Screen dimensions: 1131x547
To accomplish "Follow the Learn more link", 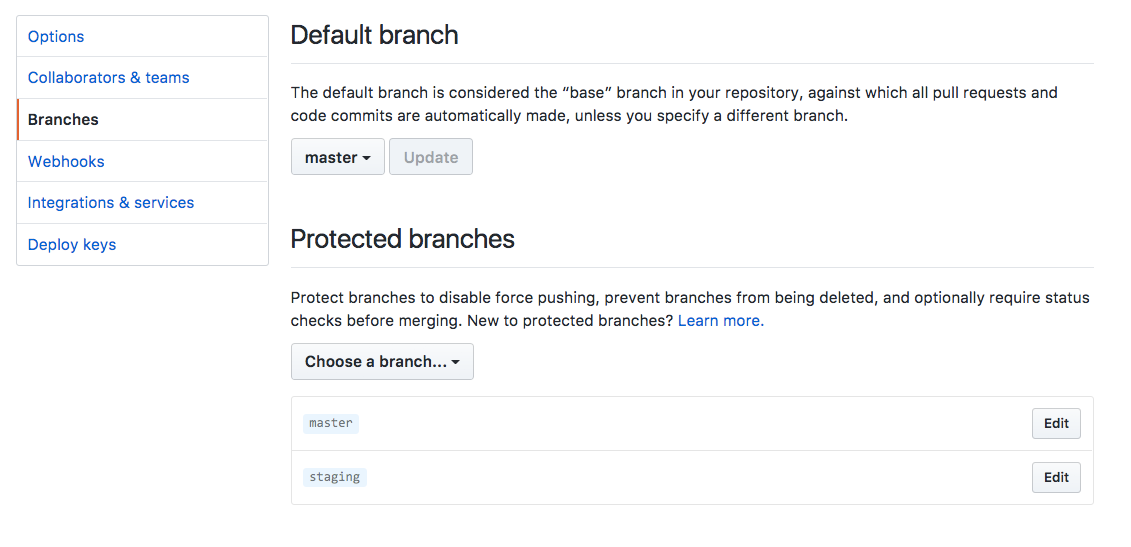I will 721,321.
